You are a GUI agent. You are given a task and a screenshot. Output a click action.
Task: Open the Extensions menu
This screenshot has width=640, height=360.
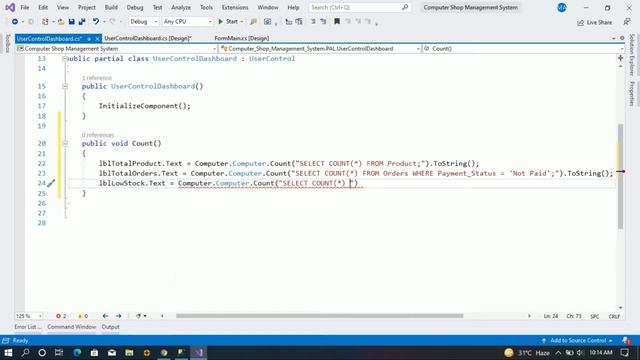[x=235, y=7]
